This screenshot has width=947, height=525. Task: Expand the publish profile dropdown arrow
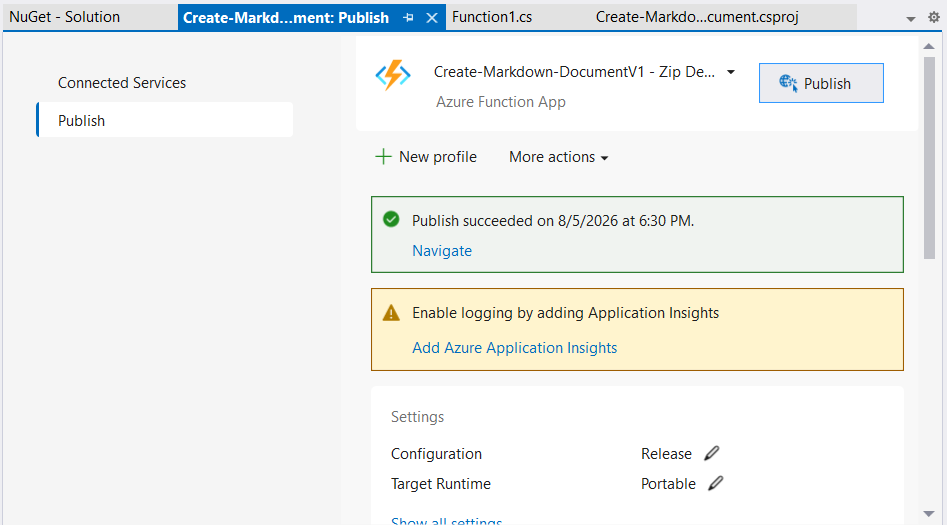731,72
